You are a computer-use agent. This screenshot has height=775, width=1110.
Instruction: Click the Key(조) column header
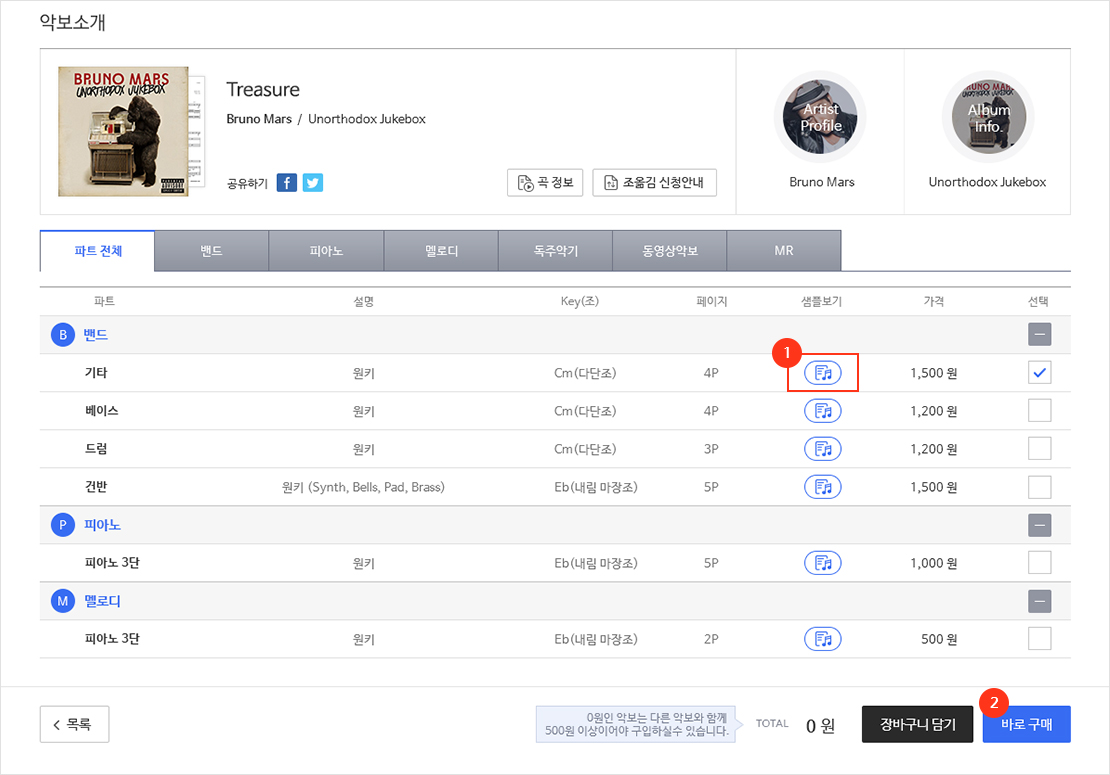point(580,302)
